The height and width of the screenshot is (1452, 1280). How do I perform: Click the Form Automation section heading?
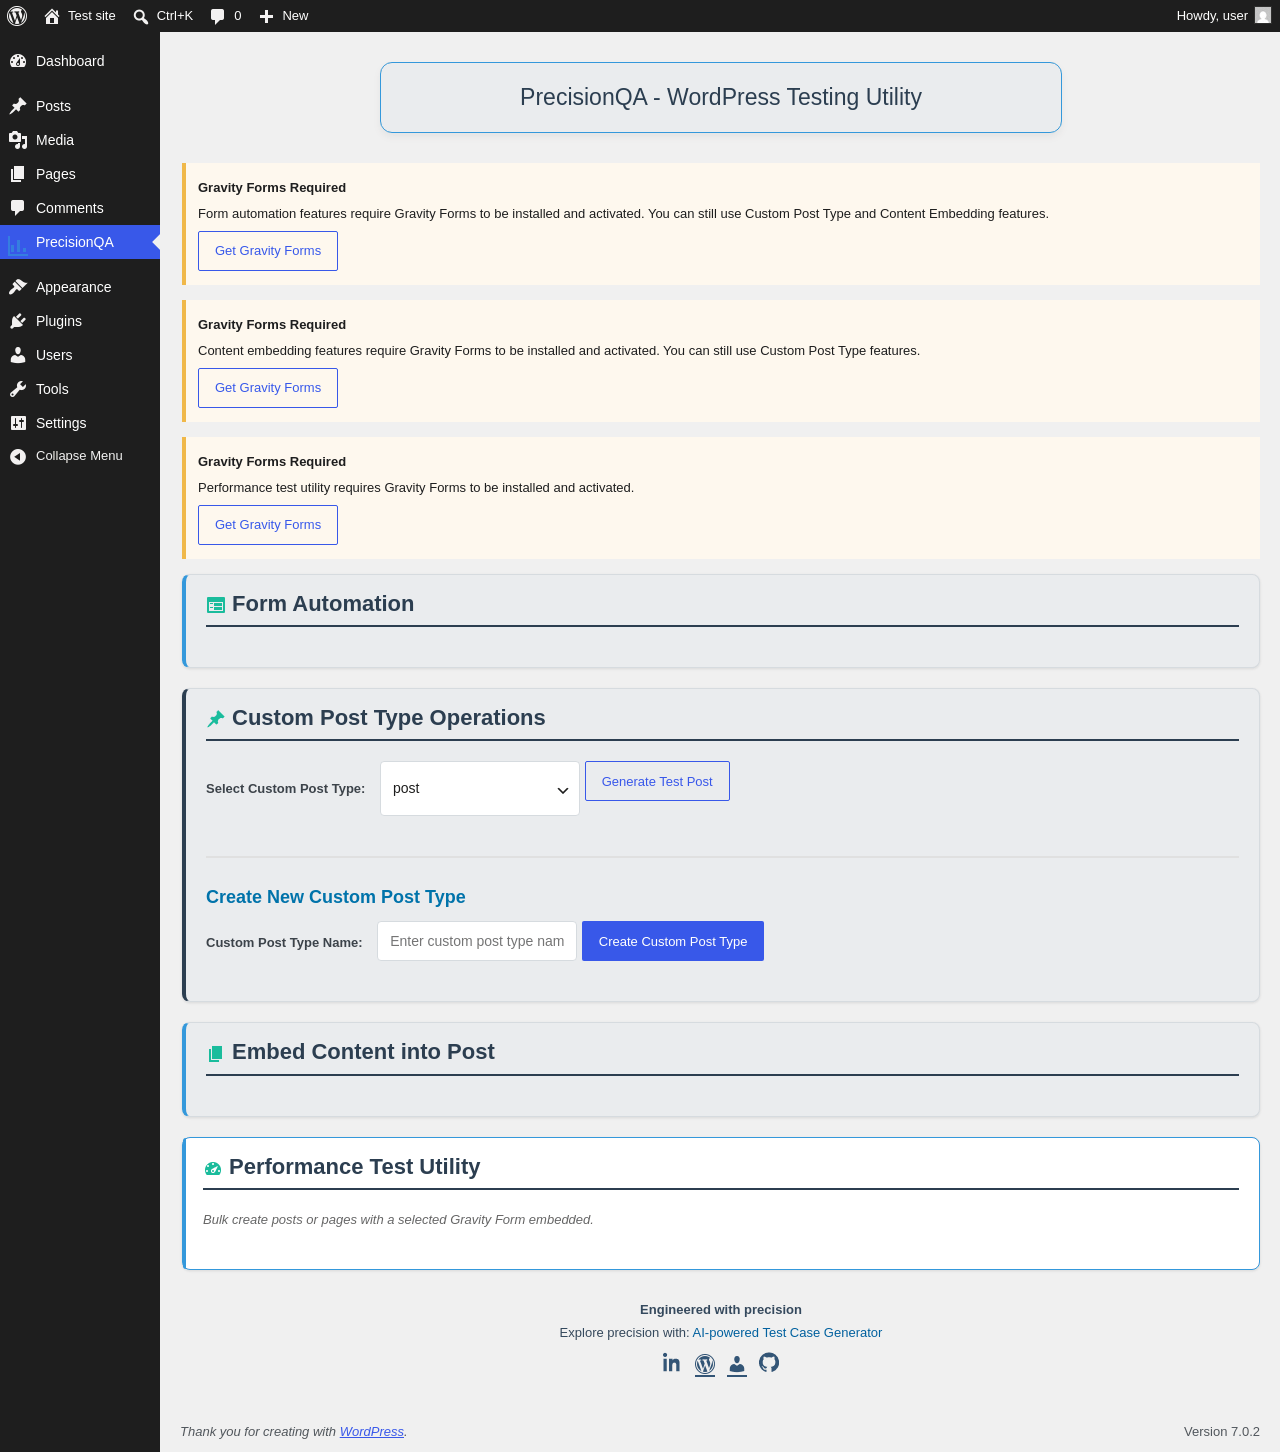(323, 604)
